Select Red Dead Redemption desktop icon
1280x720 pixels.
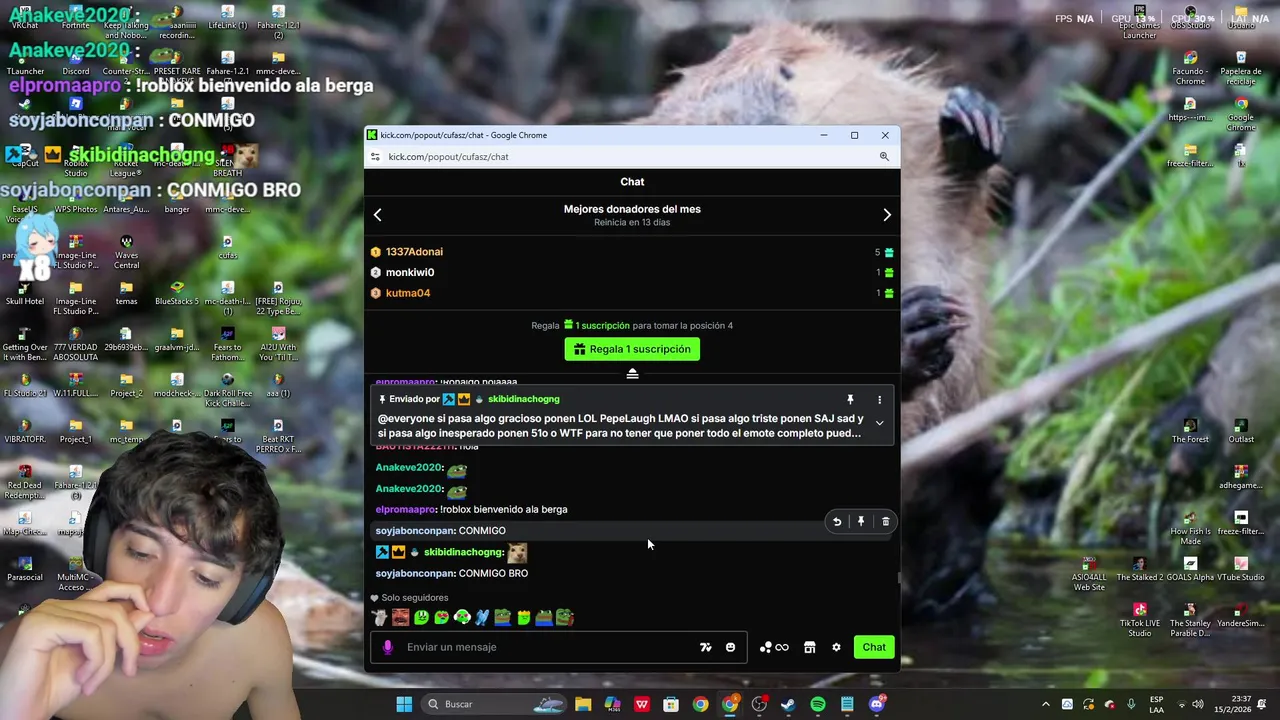tap(25, 482)
